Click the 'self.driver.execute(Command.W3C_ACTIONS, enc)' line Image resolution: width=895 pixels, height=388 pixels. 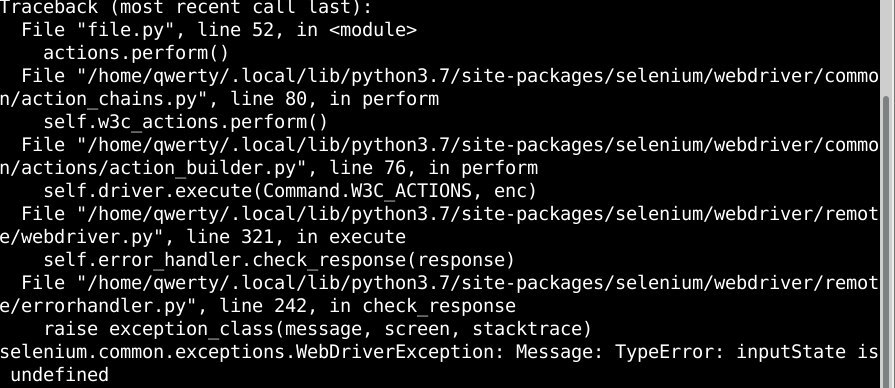pyautogui.click(x=290, y=191)
